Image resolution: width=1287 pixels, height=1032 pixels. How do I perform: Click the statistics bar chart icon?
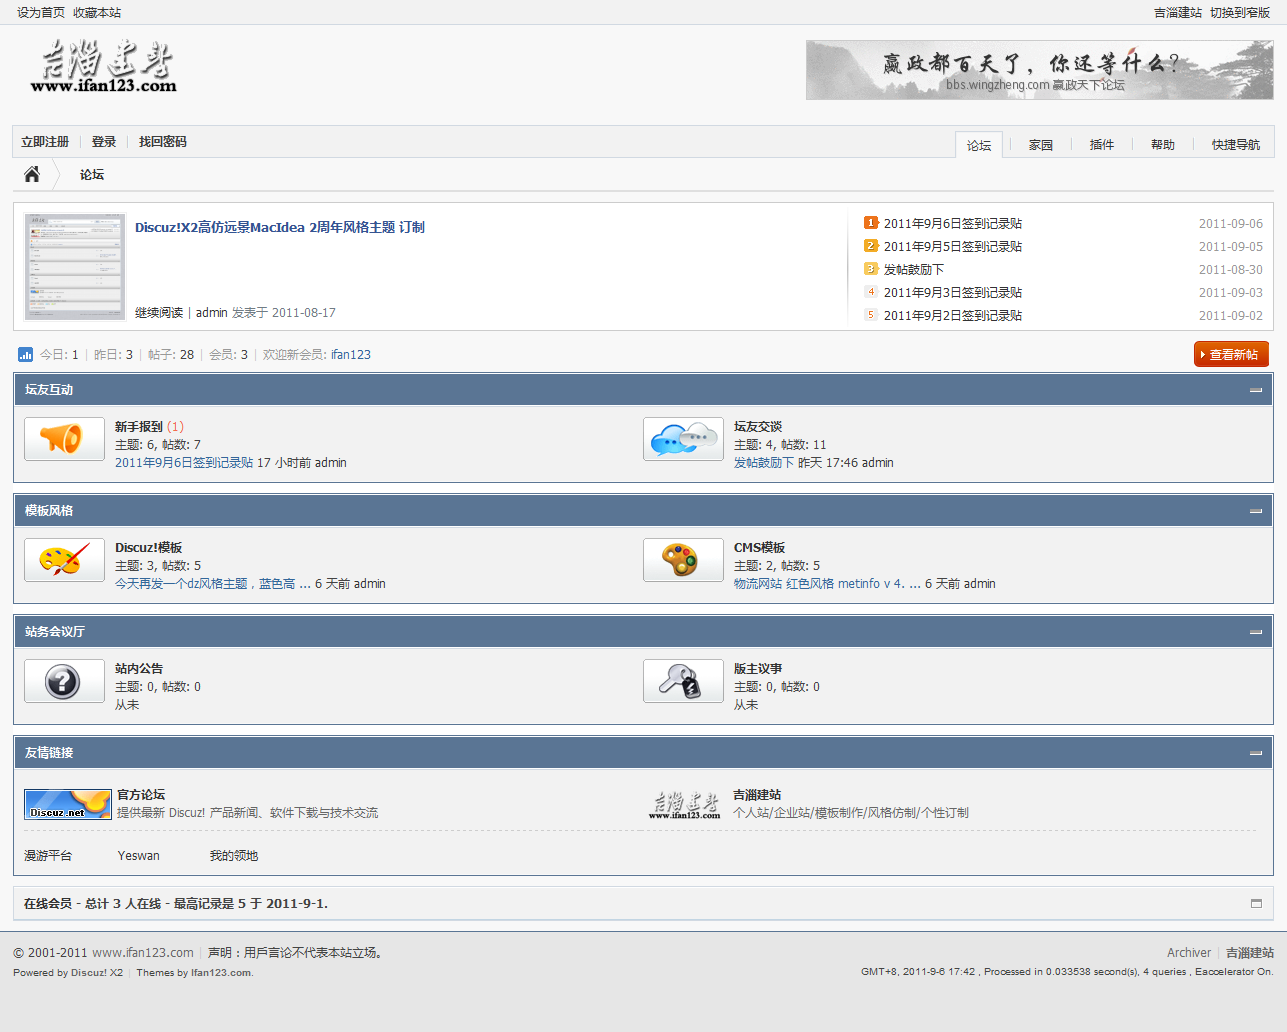[x=26, y=354]
